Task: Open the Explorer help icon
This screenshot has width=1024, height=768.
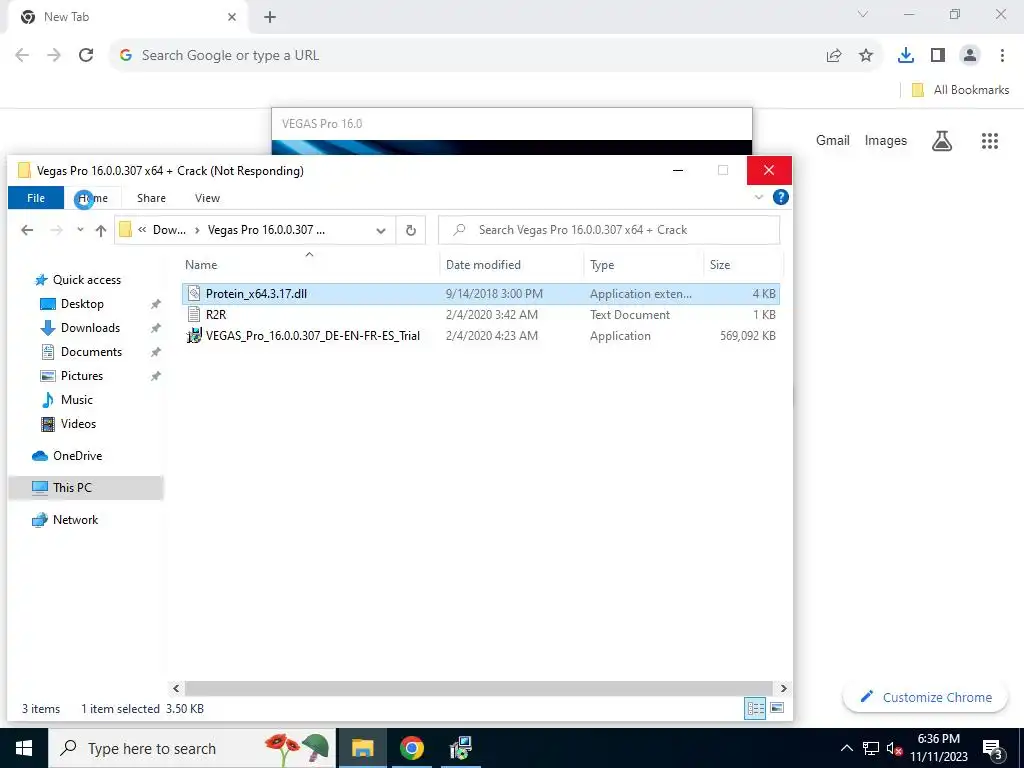Action: pyautogui.click(x=780, y=197)
